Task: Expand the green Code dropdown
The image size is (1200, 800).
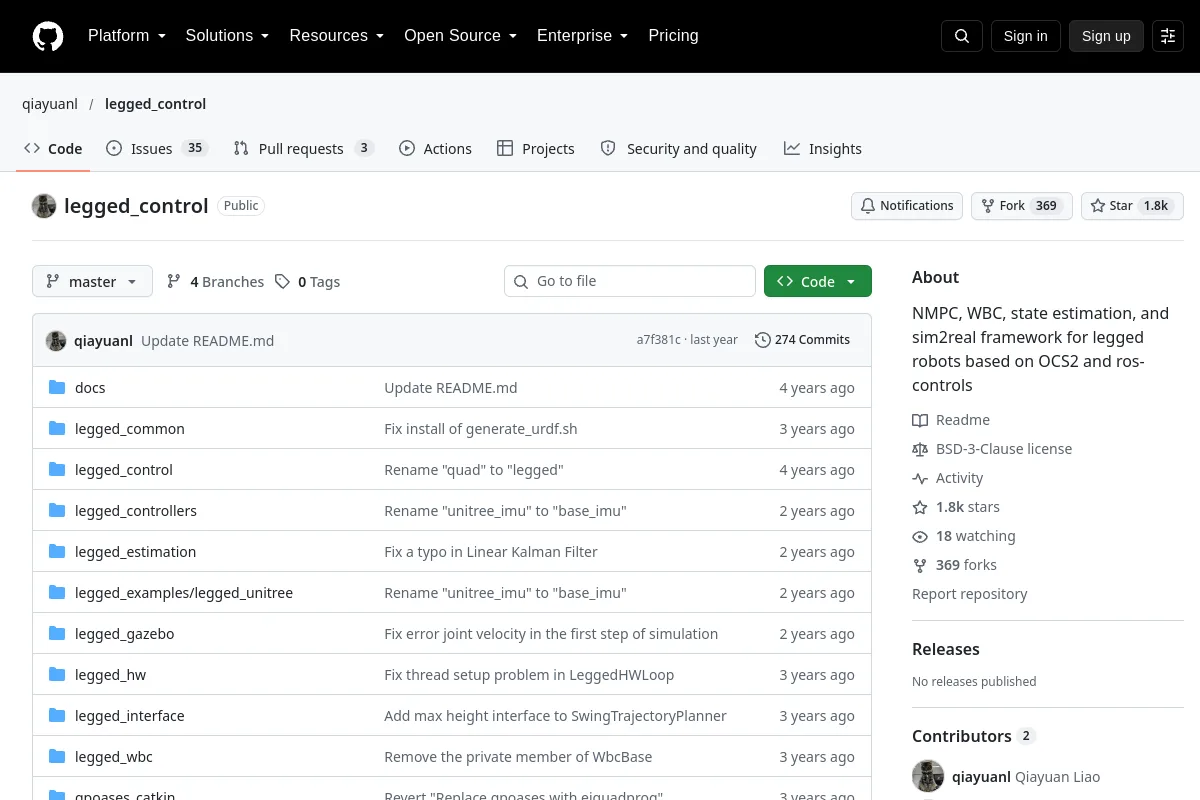Action: click(818, 282)
